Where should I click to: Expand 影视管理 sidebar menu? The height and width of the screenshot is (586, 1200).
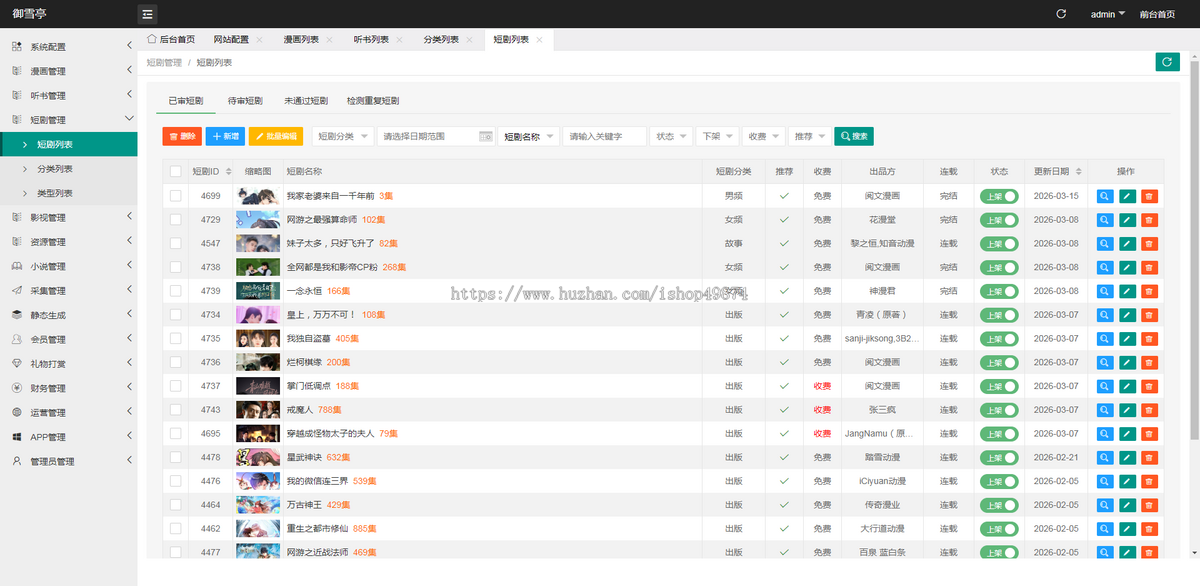pyautogui.click(x=68, y=217)
